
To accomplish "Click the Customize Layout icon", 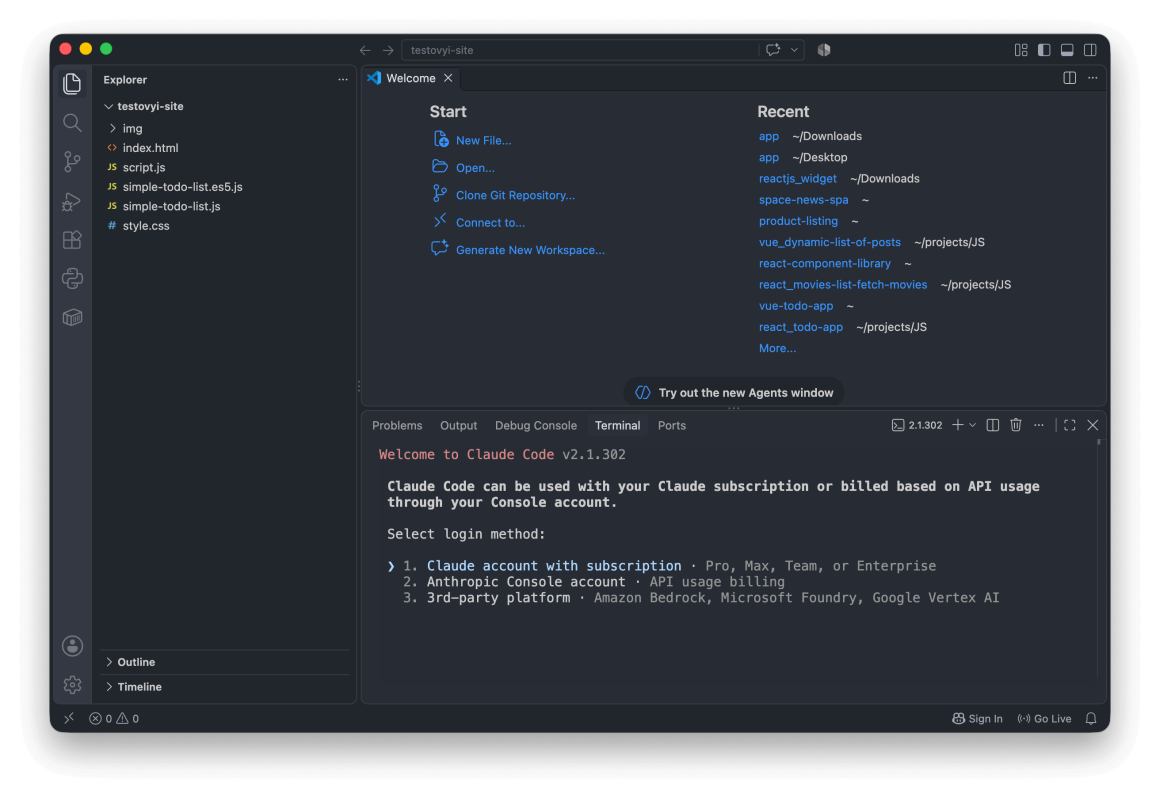I will [1021, 50].
